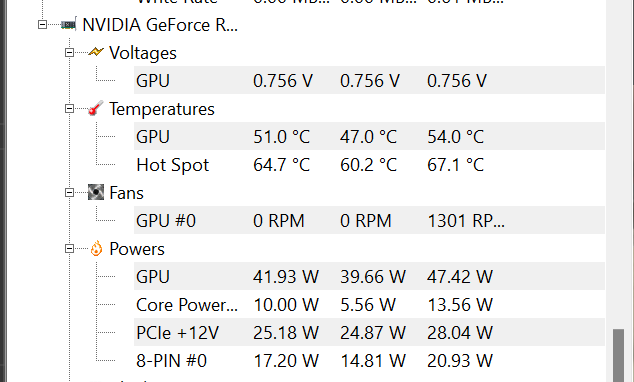Viewport: 634px width, 382px height.
Task: Click the vertical scrollbar thumb
Action: [618, 355]
